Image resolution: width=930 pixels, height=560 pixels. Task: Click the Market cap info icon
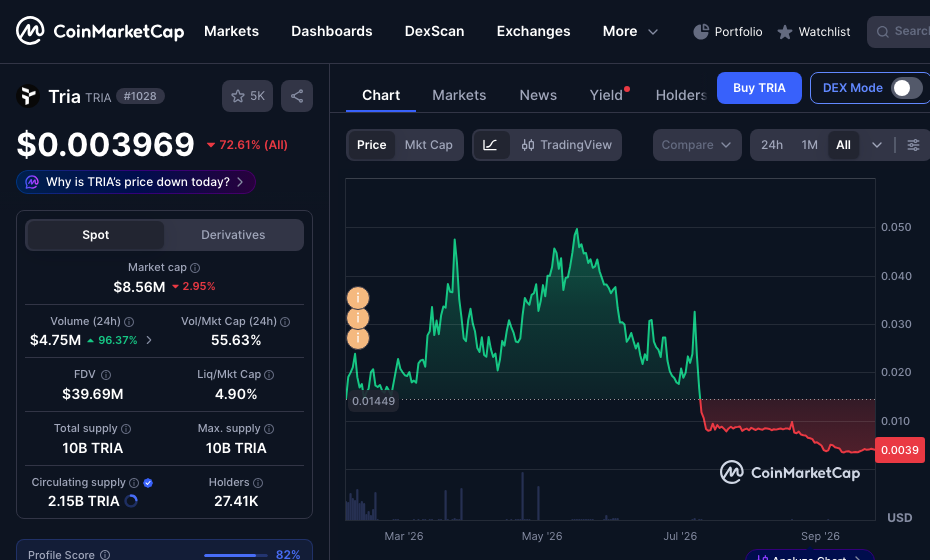(x=195, y=268)
